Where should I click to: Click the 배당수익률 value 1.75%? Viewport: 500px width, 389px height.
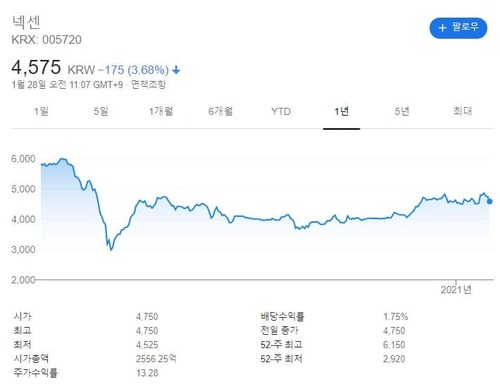pyautogui.click(x=395, y=317)
